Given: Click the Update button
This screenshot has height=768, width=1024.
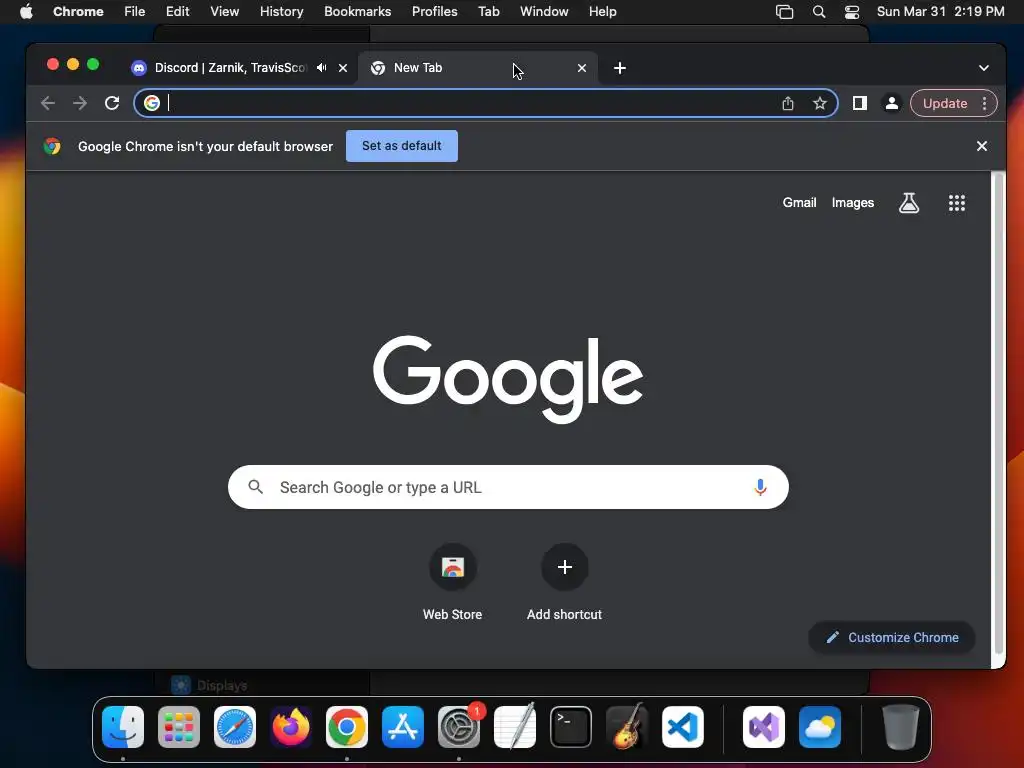Looking at the screenshot, I should click(x=944, y=103).
